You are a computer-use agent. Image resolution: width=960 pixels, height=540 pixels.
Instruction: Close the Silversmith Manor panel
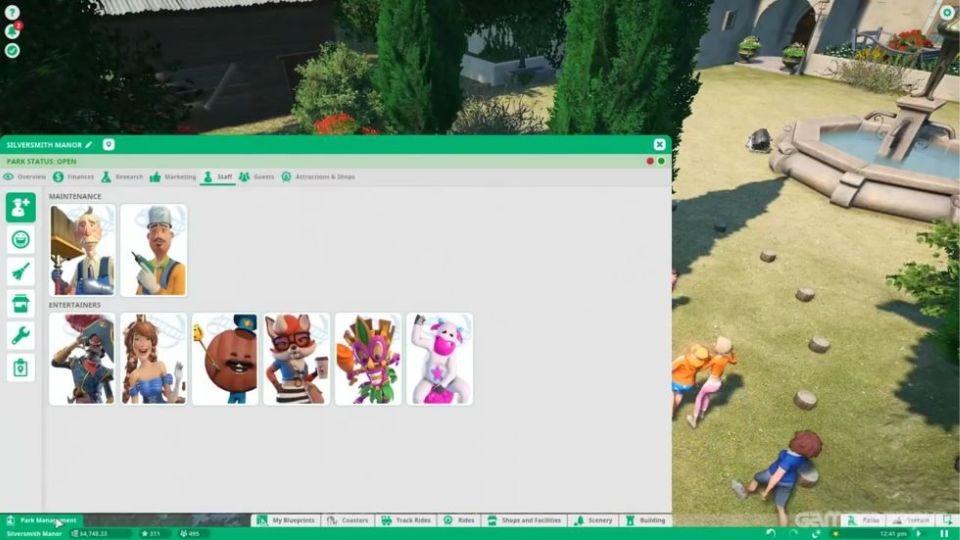(x=659, y=144)
